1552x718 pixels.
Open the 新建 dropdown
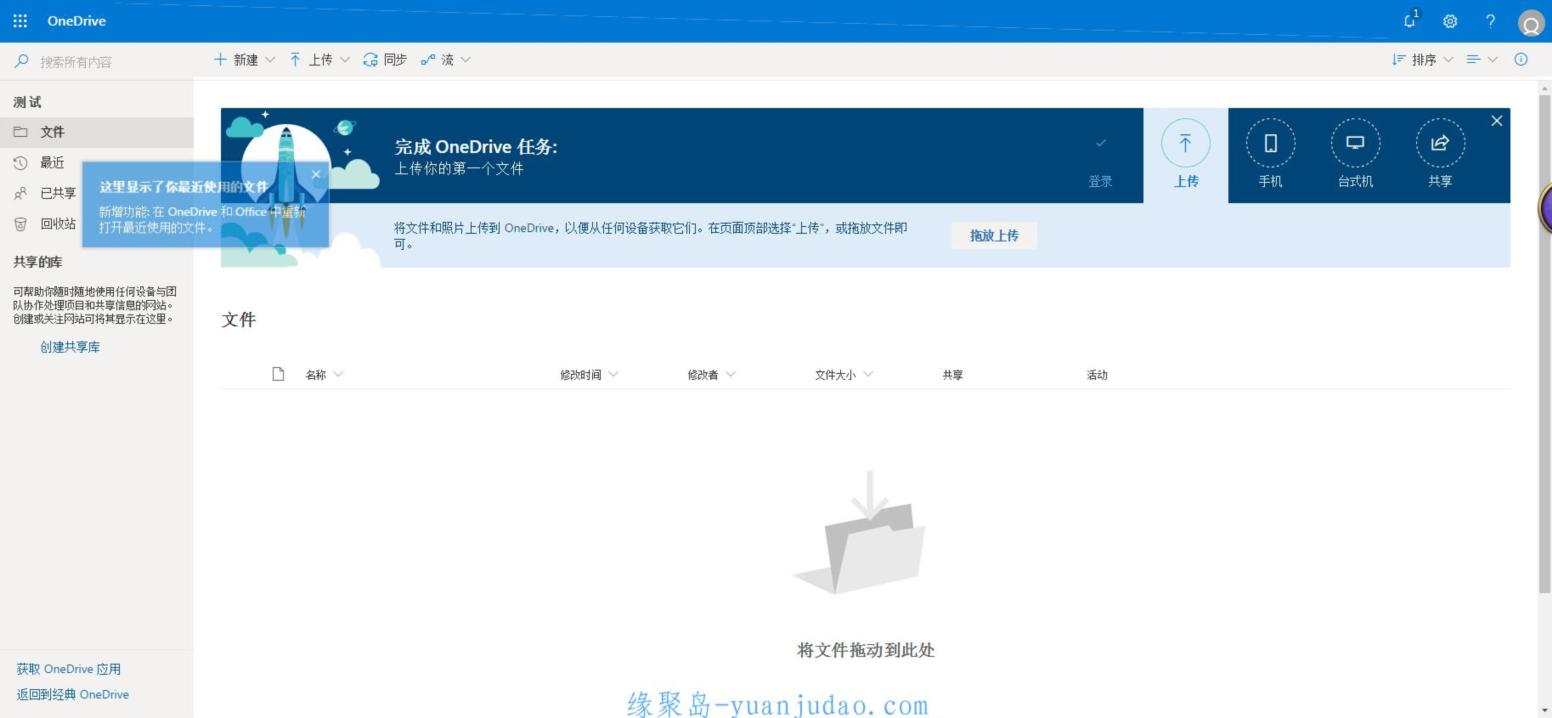244,60
